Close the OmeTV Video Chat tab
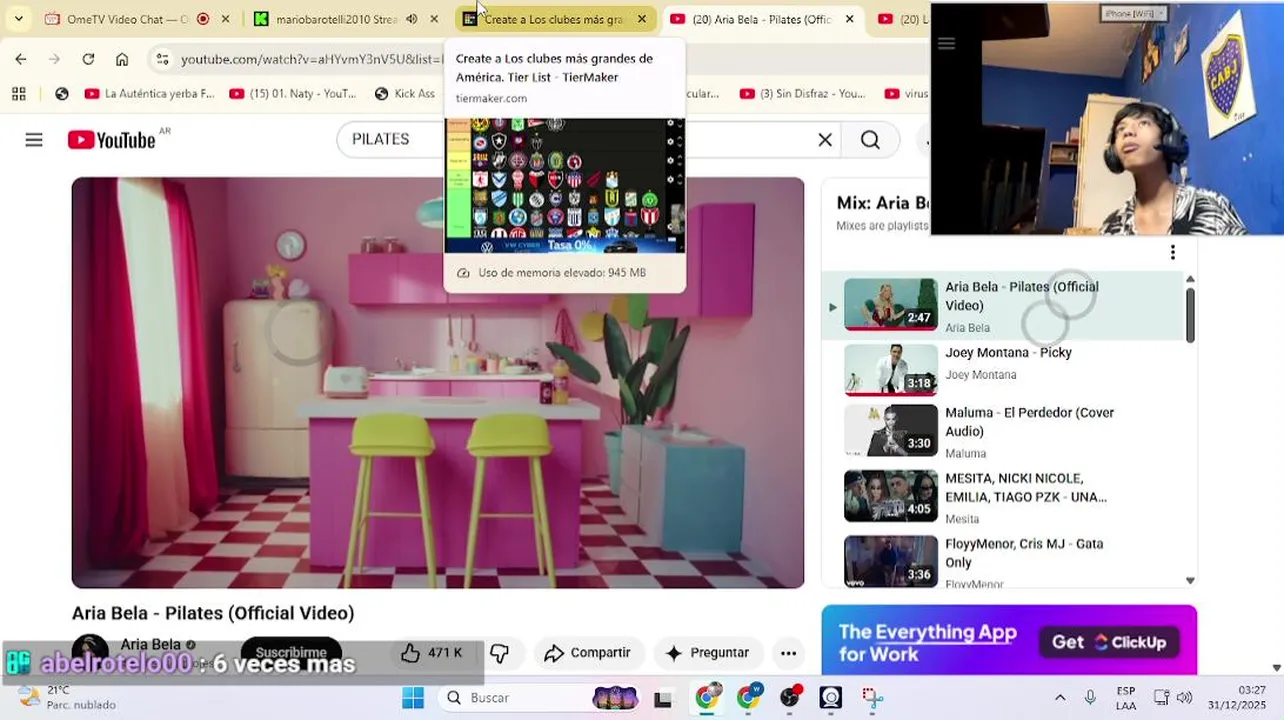1284x720 pixels. pyautogui.click(x=225, y=19)
